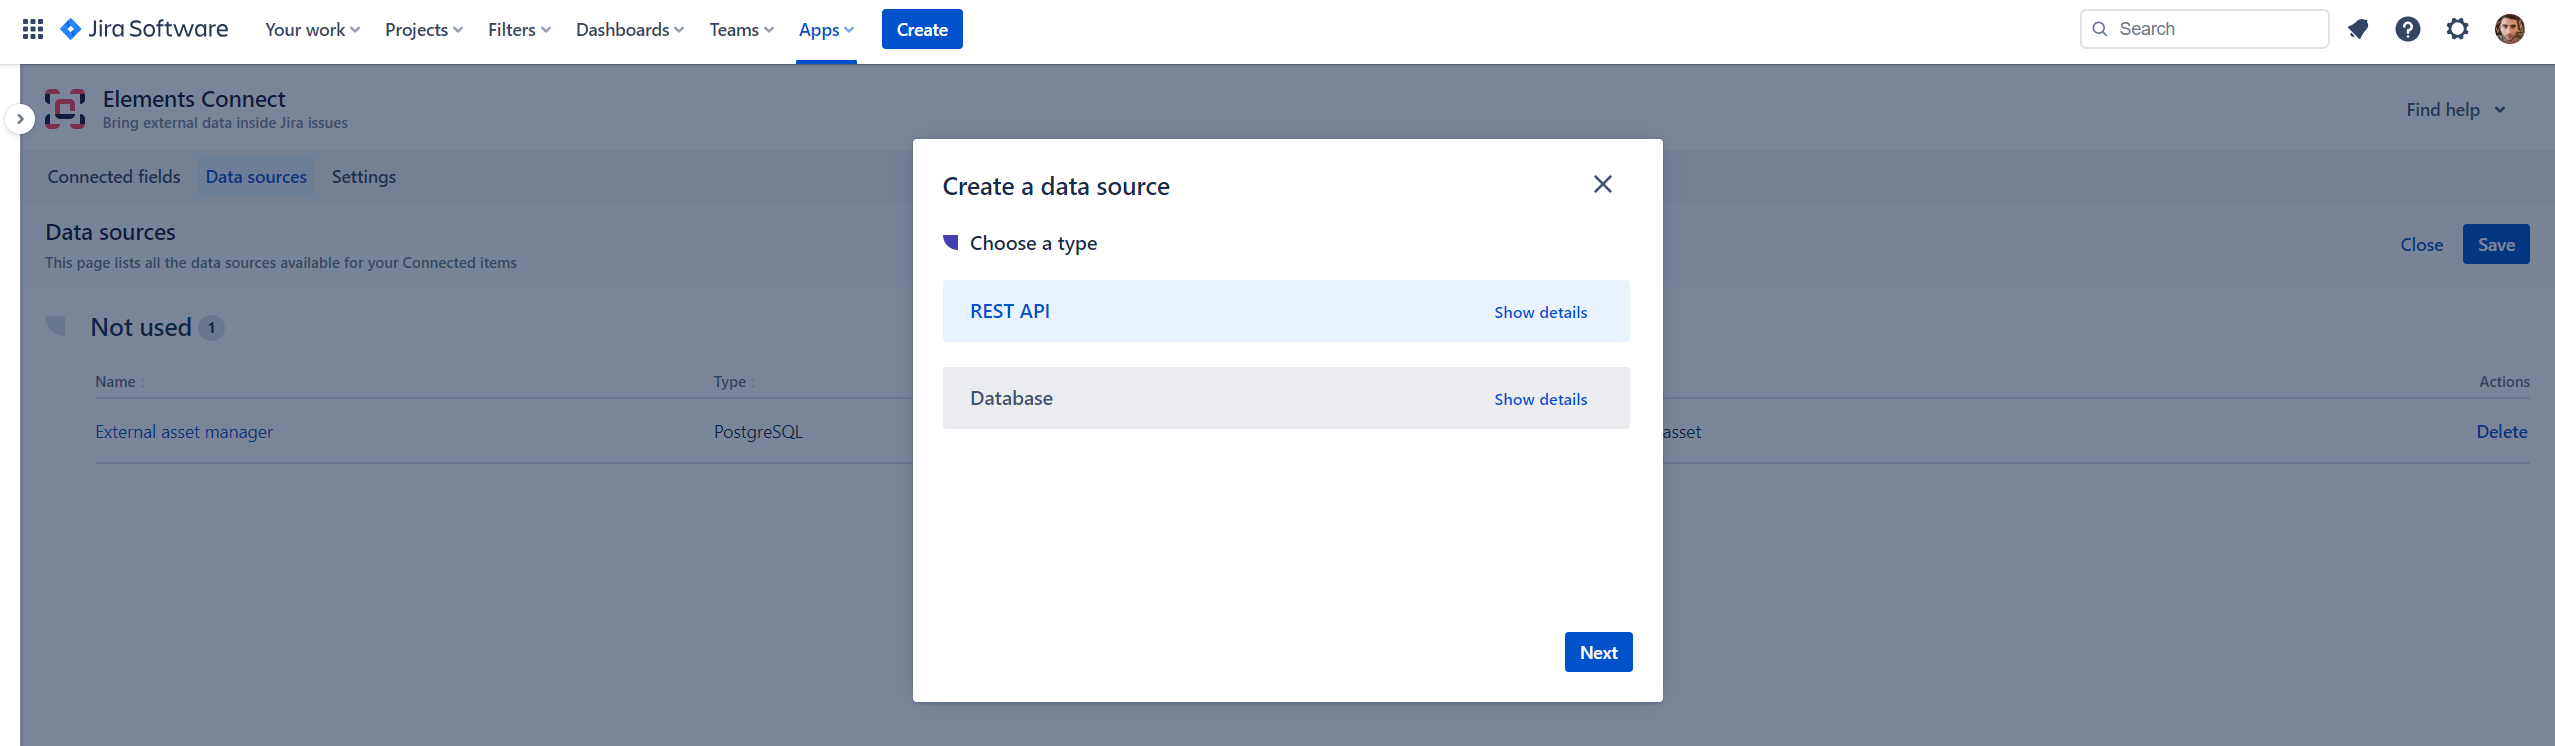The image size is (2555, 746).
Task: Show details for Database
Action: point(1540,399)
